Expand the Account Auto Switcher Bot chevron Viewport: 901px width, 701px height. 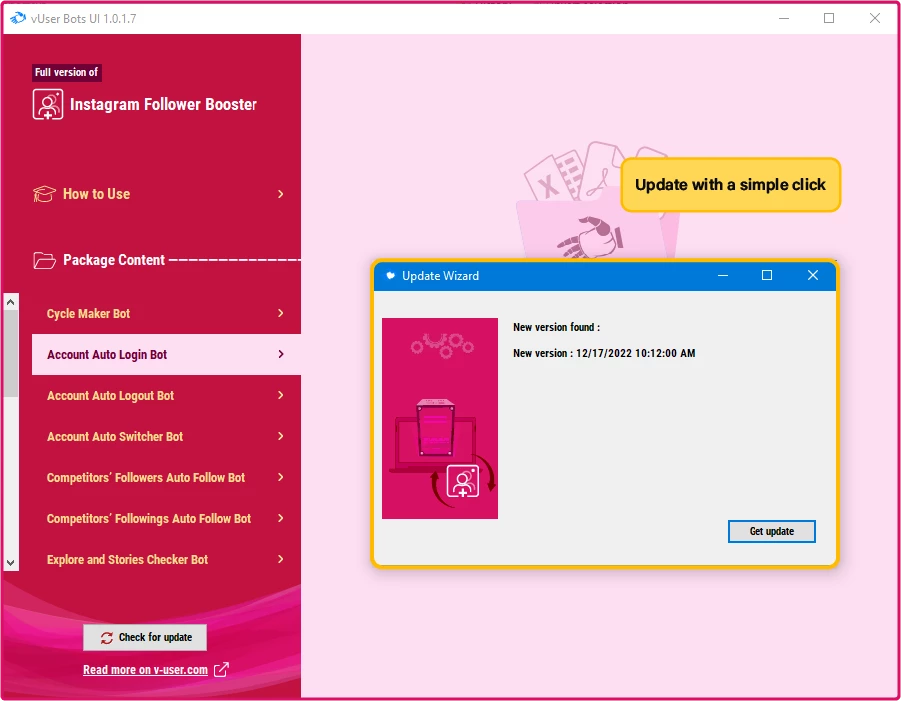pyautogui.click(x=280, y=436)
